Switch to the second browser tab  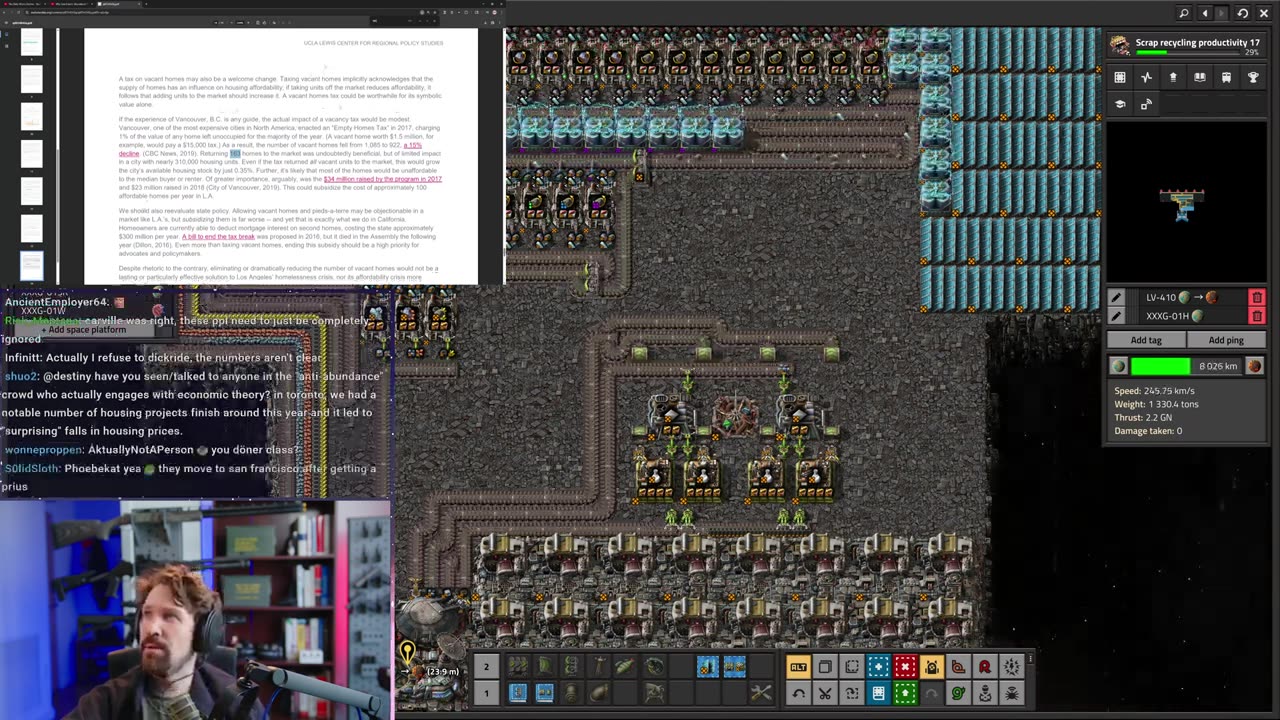point(70,4)
